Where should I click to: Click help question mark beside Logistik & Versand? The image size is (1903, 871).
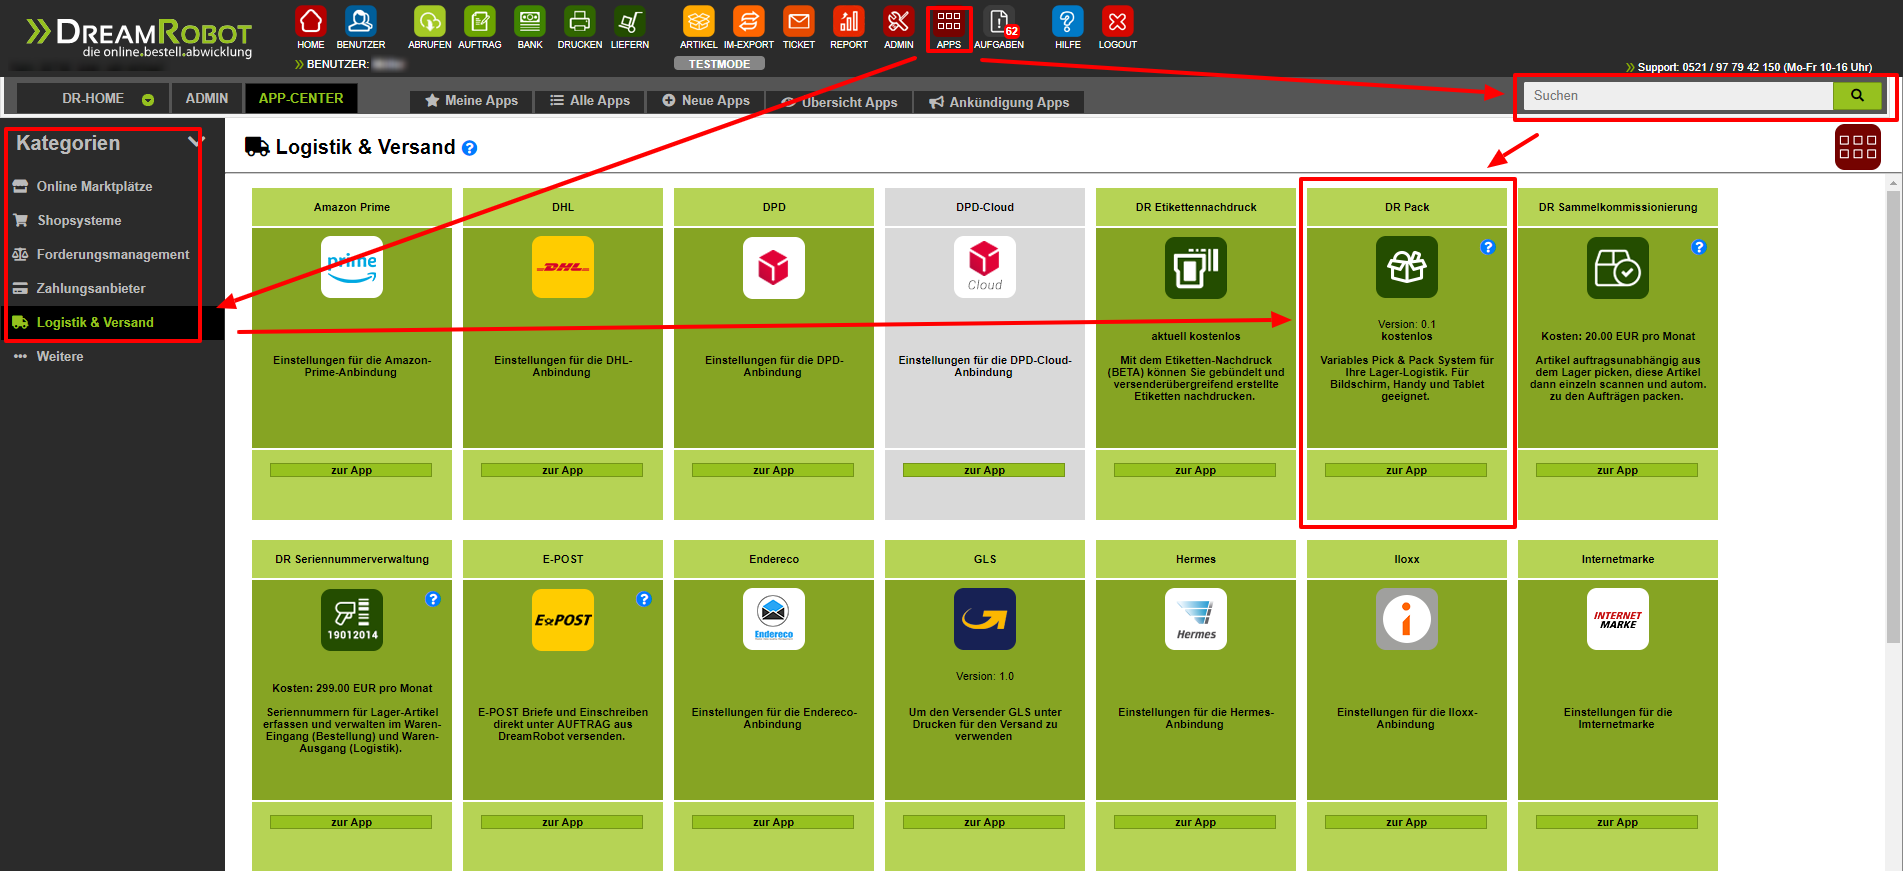pos(470,148)
